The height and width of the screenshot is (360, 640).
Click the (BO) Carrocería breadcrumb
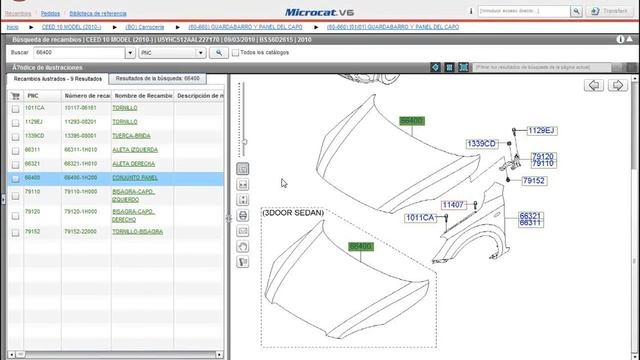[x=144, y=27]
